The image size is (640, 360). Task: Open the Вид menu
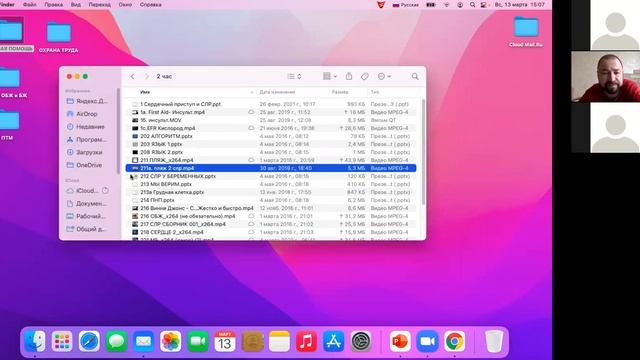pyautogui.click(x=76, y=5)
